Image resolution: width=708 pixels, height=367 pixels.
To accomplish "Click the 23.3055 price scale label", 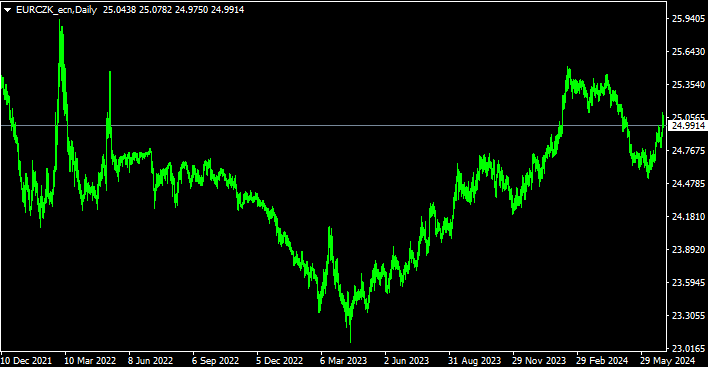I will (688, 315).
